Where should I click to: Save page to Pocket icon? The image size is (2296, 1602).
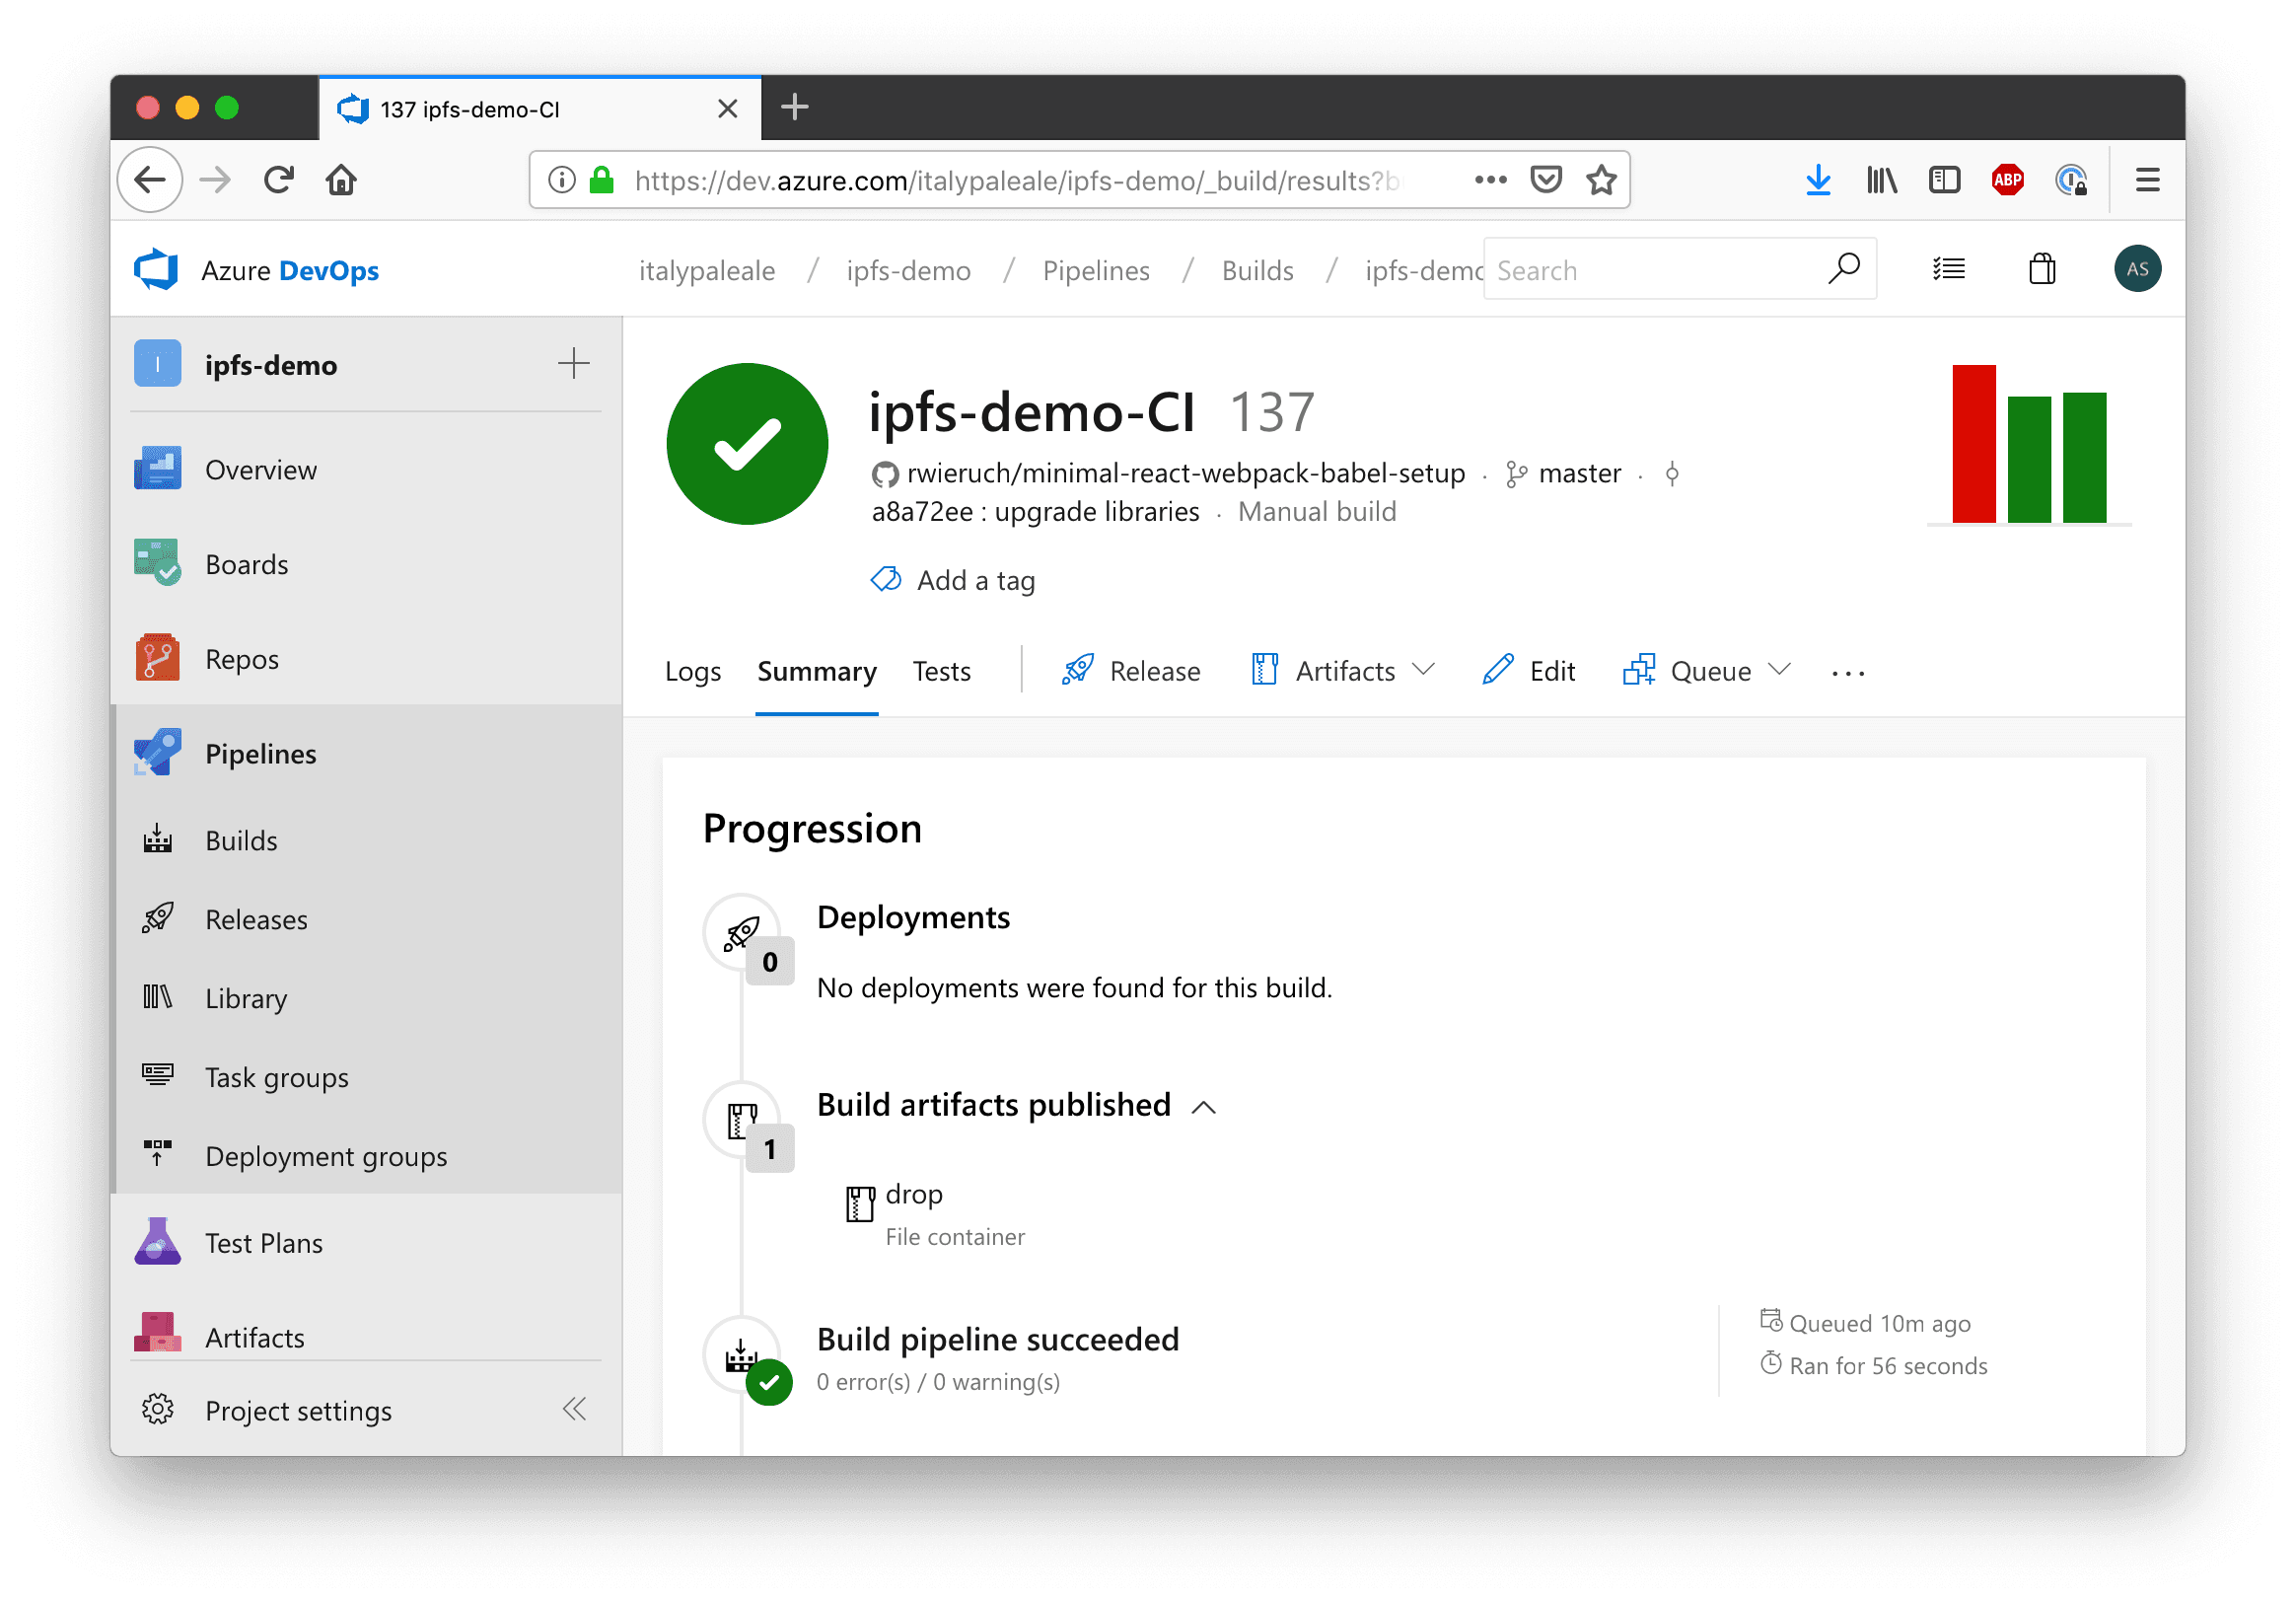[x=1546, y=180]
